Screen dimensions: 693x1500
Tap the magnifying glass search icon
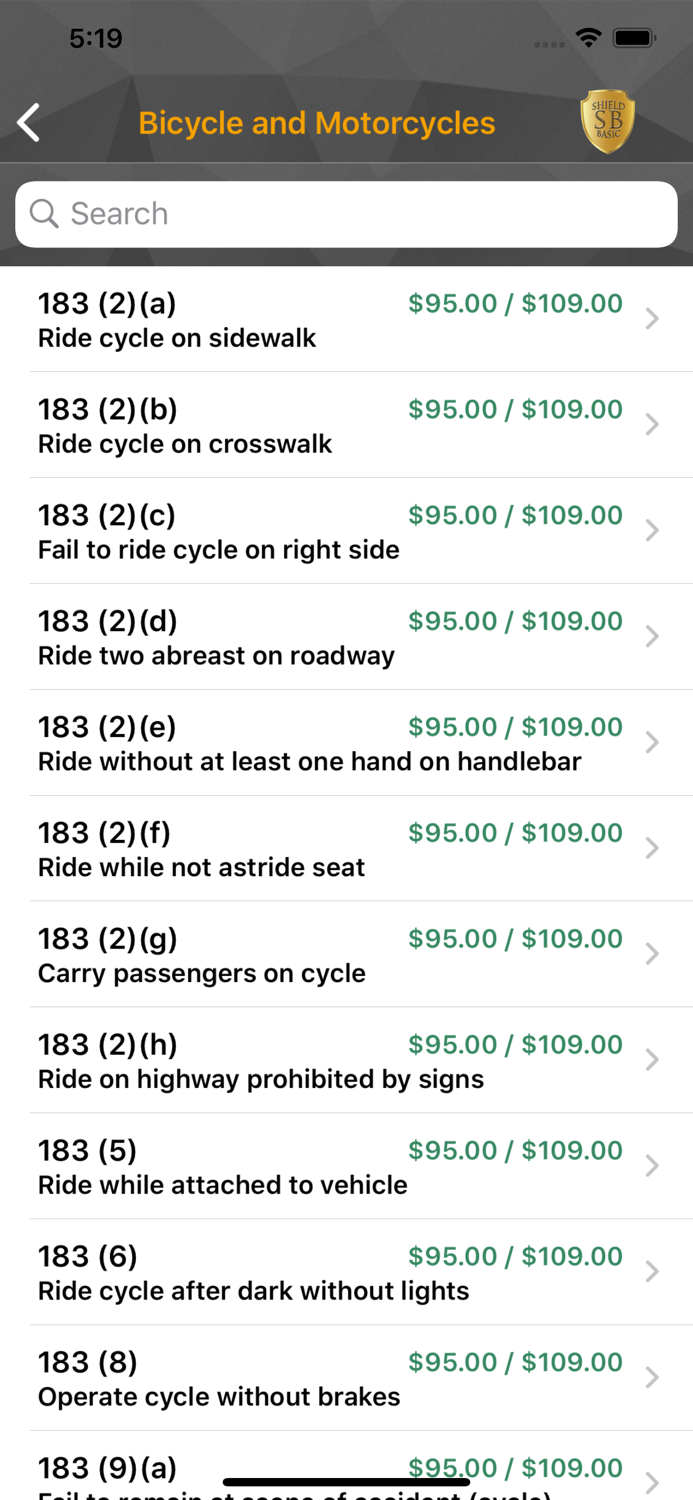[44, 213]
